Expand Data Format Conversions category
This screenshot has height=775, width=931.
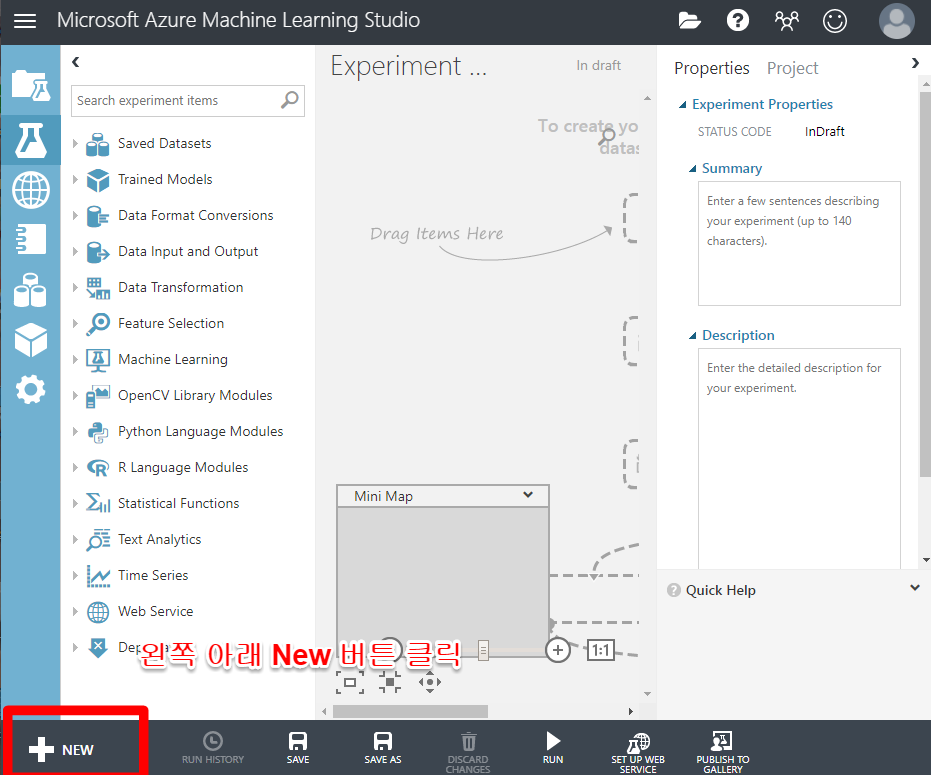coord(75,216)
